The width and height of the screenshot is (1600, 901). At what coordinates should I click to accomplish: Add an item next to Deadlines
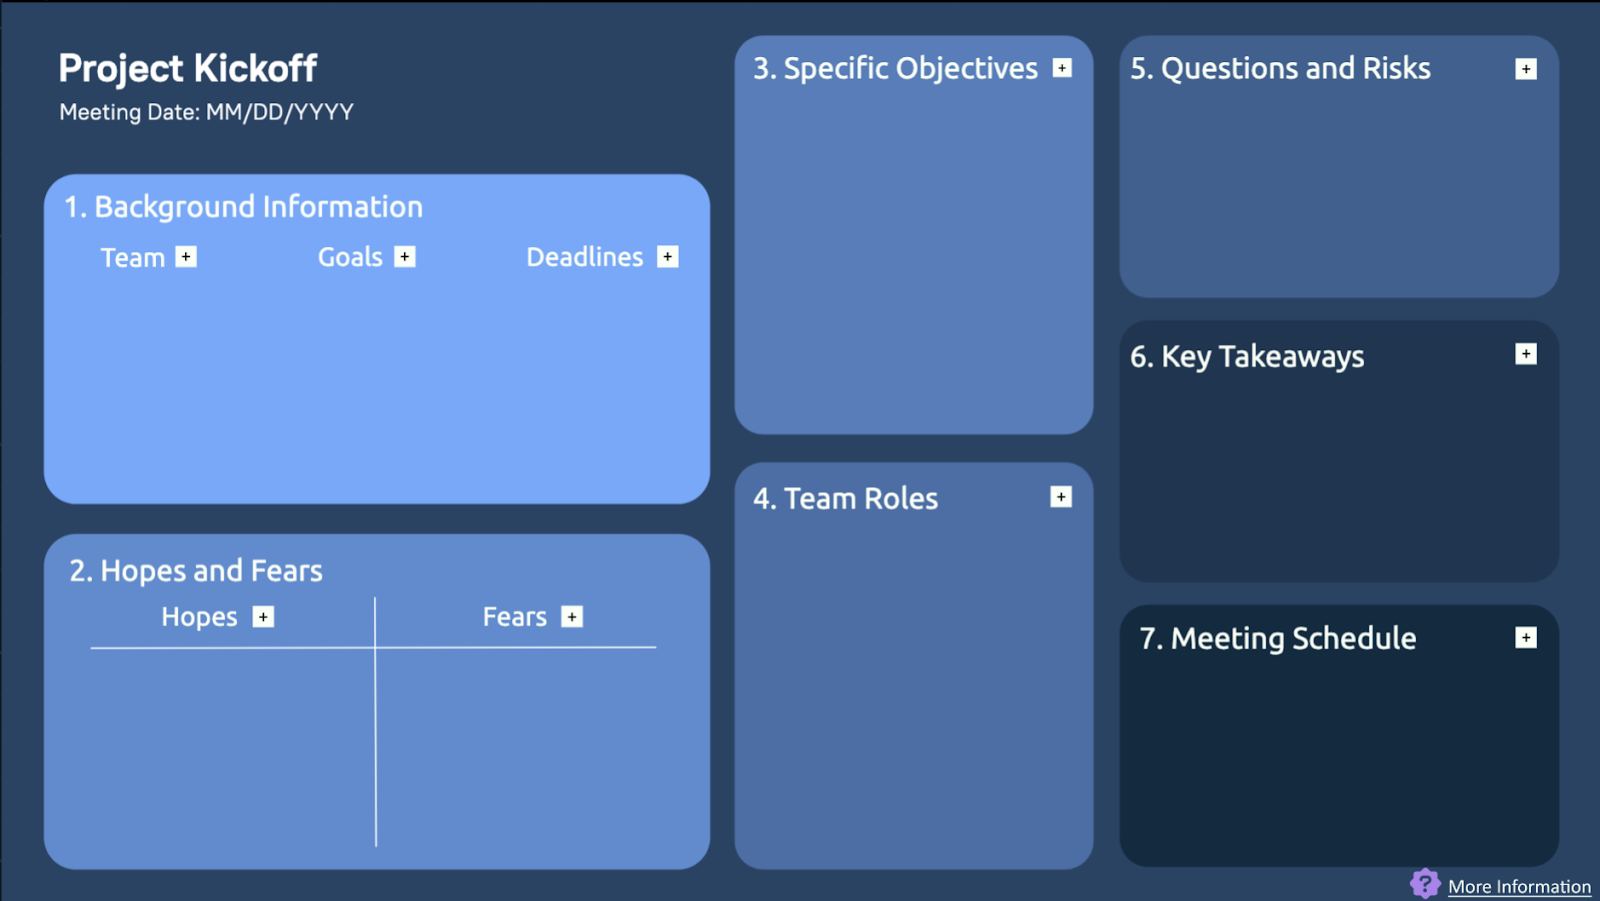pos(668,257)
